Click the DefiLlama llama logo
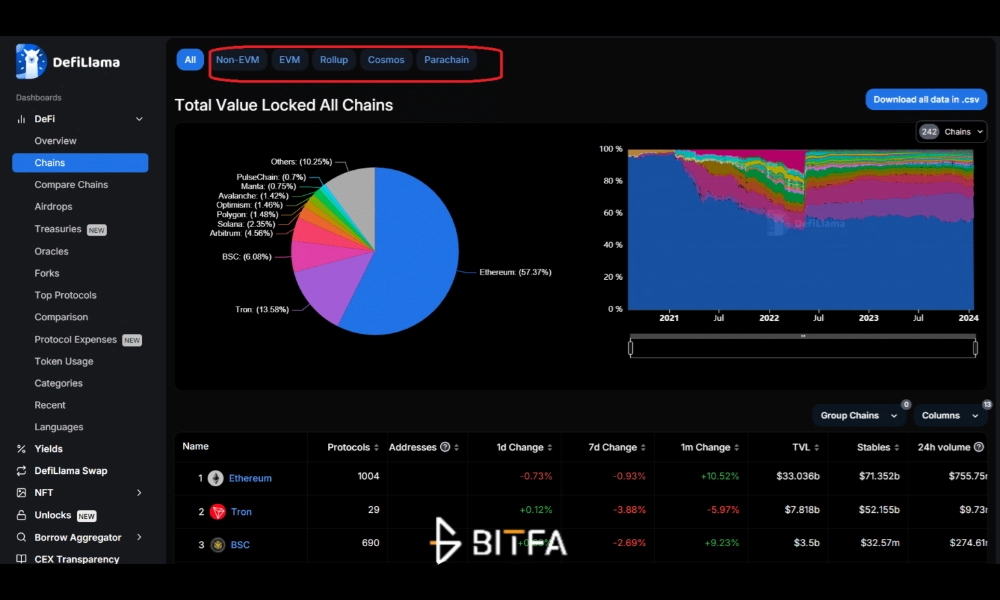The image size is (1000, 600). (31, 61)
